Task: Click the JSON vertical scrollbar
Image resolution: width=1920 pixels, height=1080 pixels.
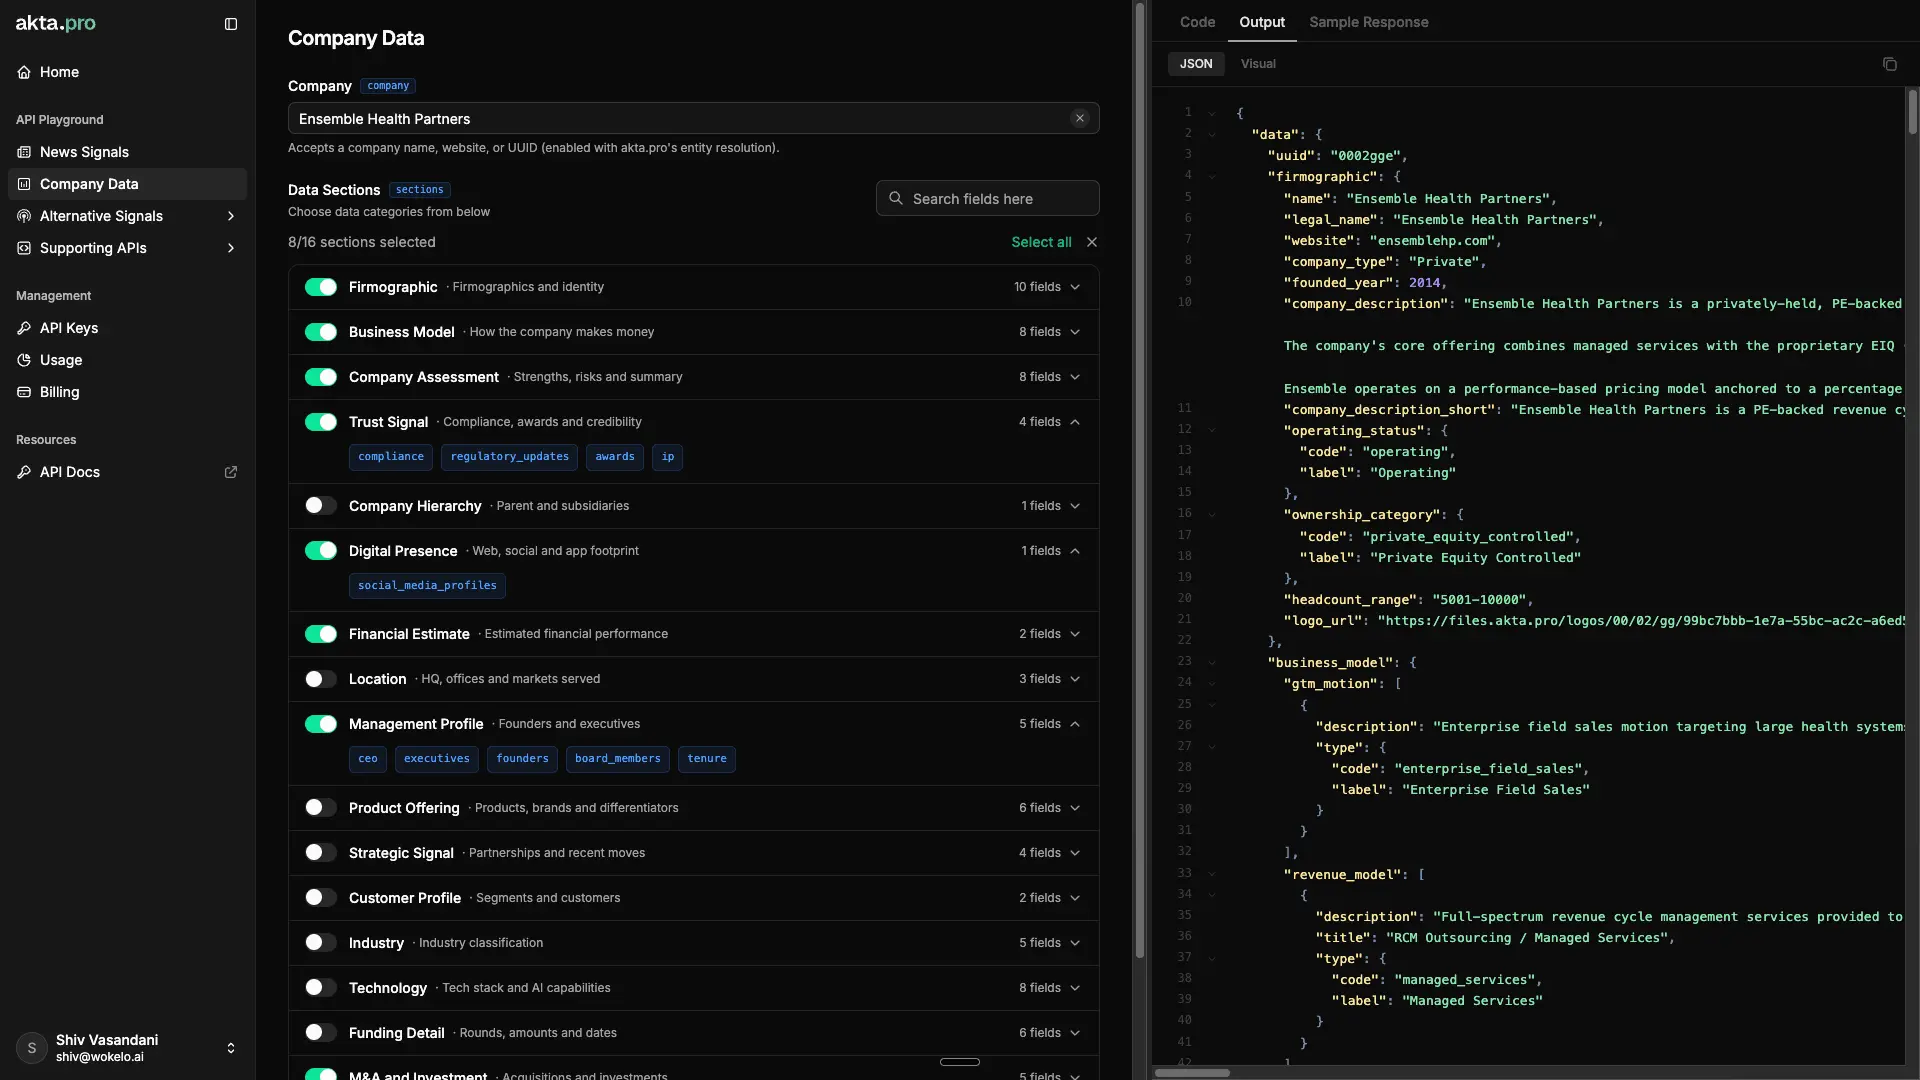Action: 1912,113
